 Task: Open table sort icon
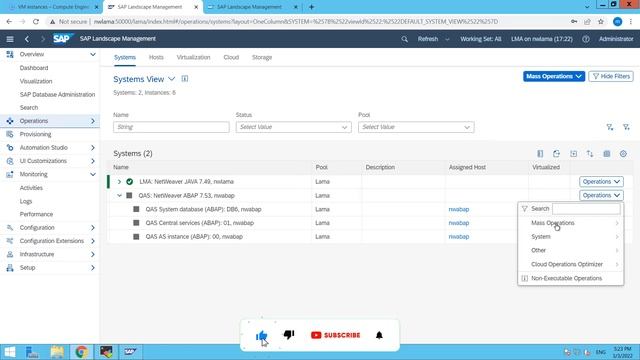point(590,154)
